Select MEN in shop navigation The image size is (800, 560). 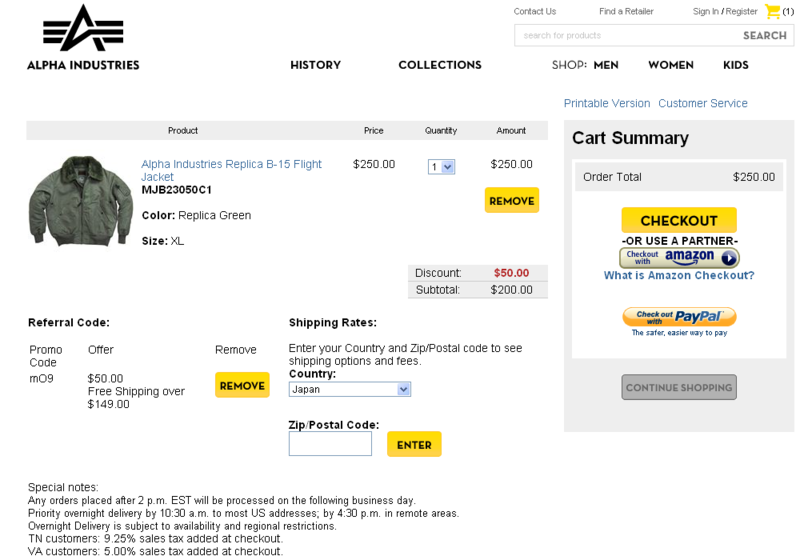tap(606, 65)
